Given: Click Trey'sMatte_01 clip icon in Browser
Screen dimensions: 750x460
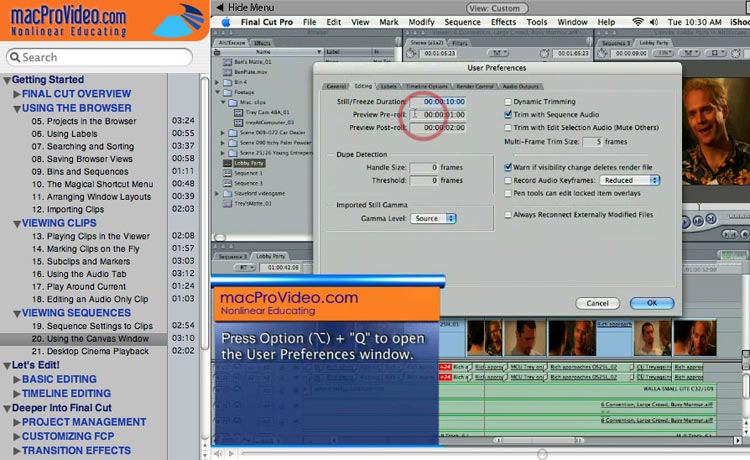Looking at the screenshot, I should click(227, 204).
